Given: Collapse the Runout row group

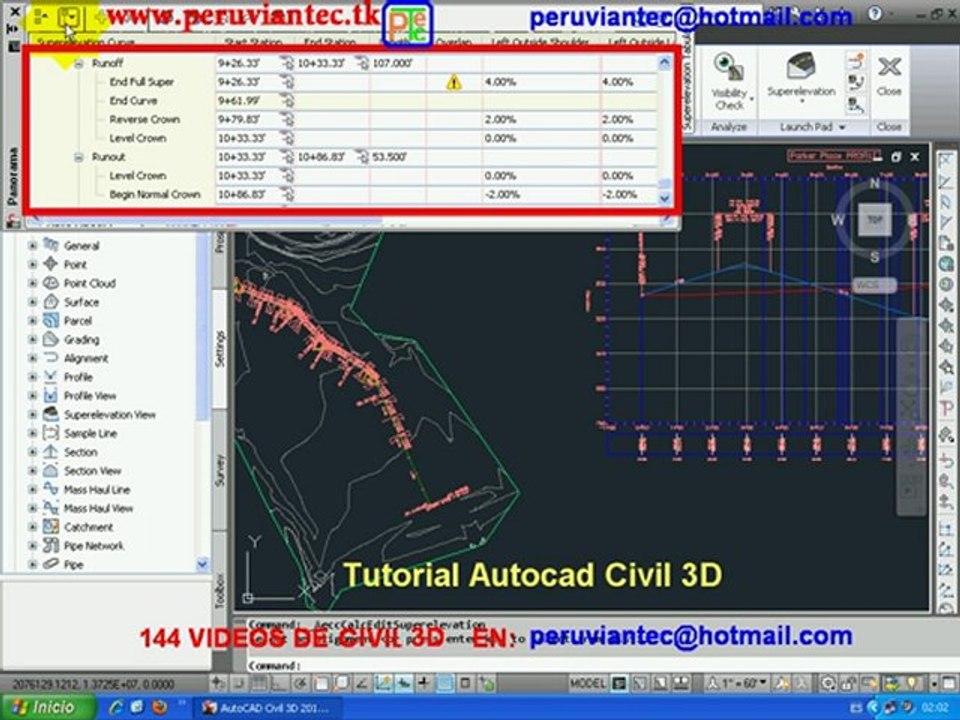Looking at the screenshot, I should click(x=79, y=157).
